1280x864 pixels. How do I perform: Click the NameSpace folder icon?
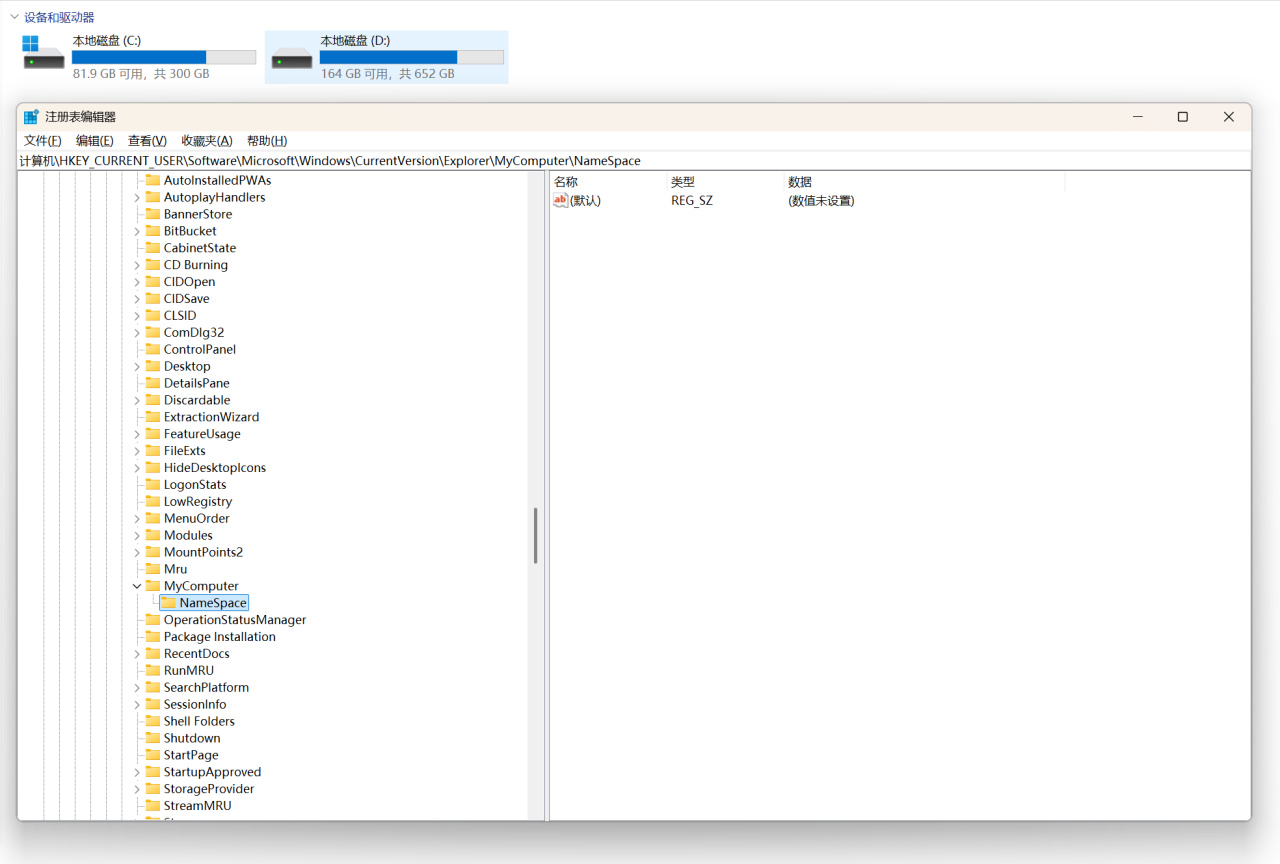click(x=169, y=603)
